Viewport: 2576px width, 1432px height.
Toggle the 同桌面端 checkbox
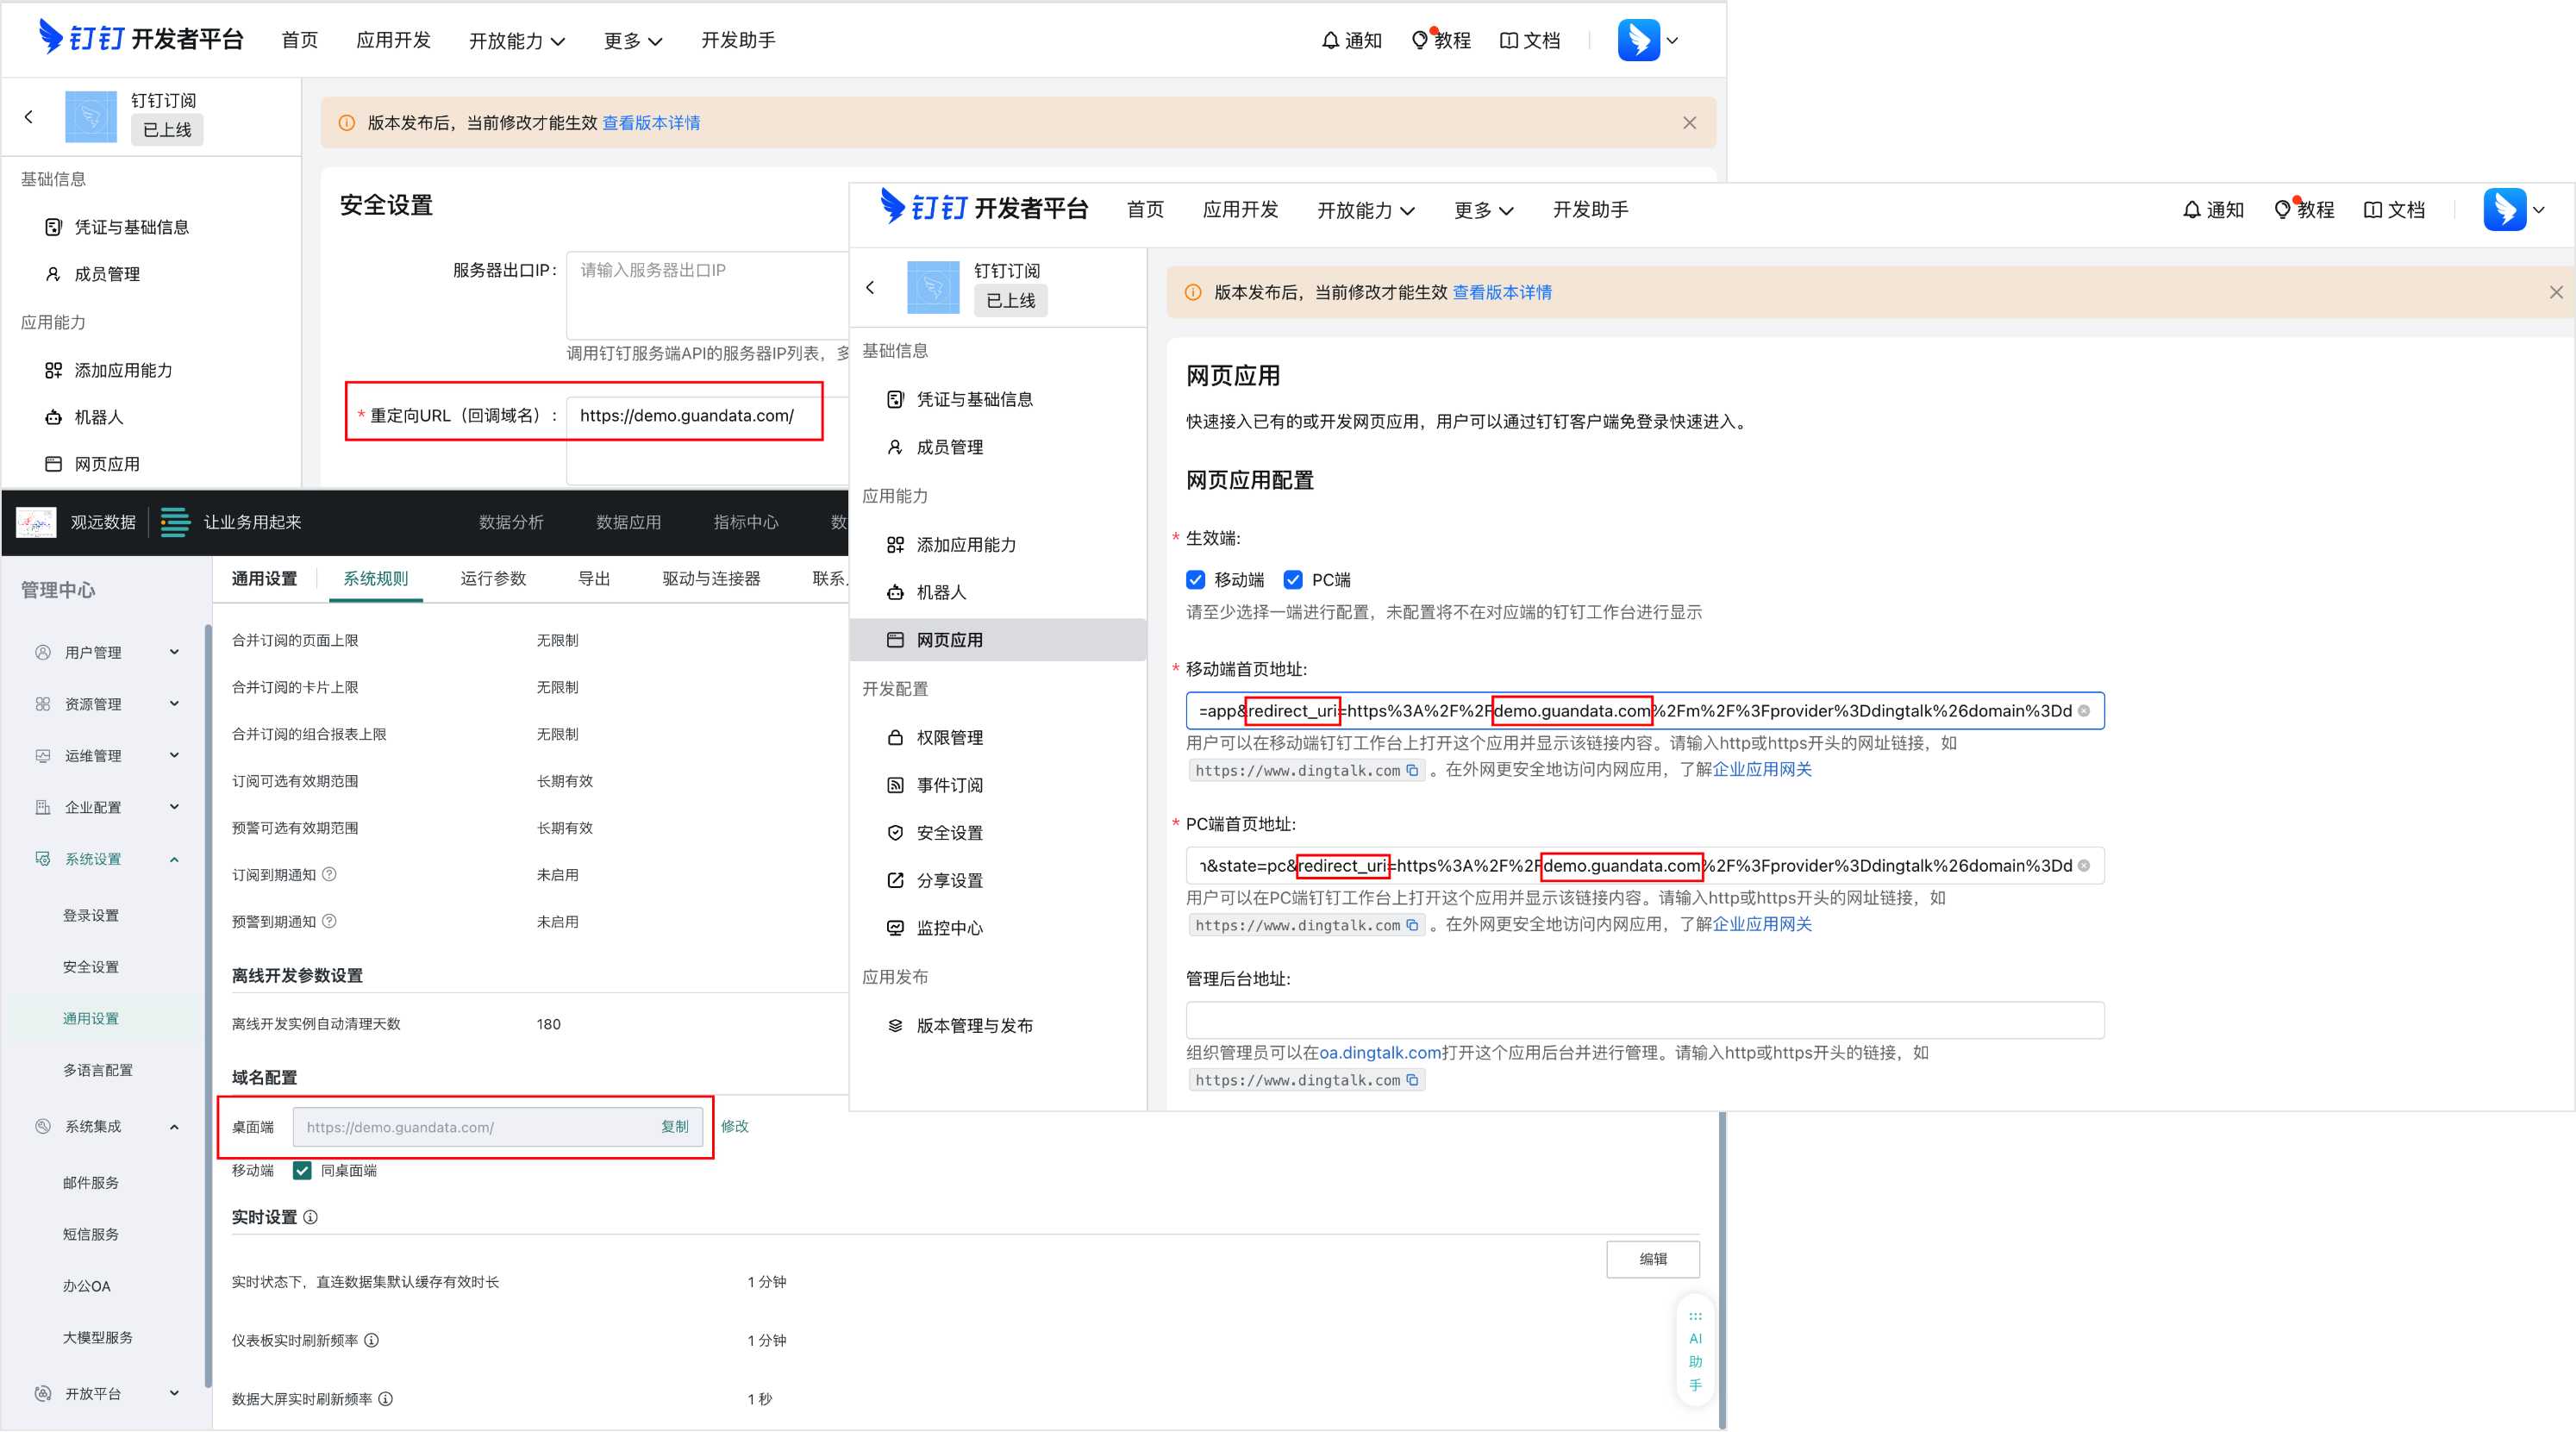pyautogui.click(x=302, y=1170)
